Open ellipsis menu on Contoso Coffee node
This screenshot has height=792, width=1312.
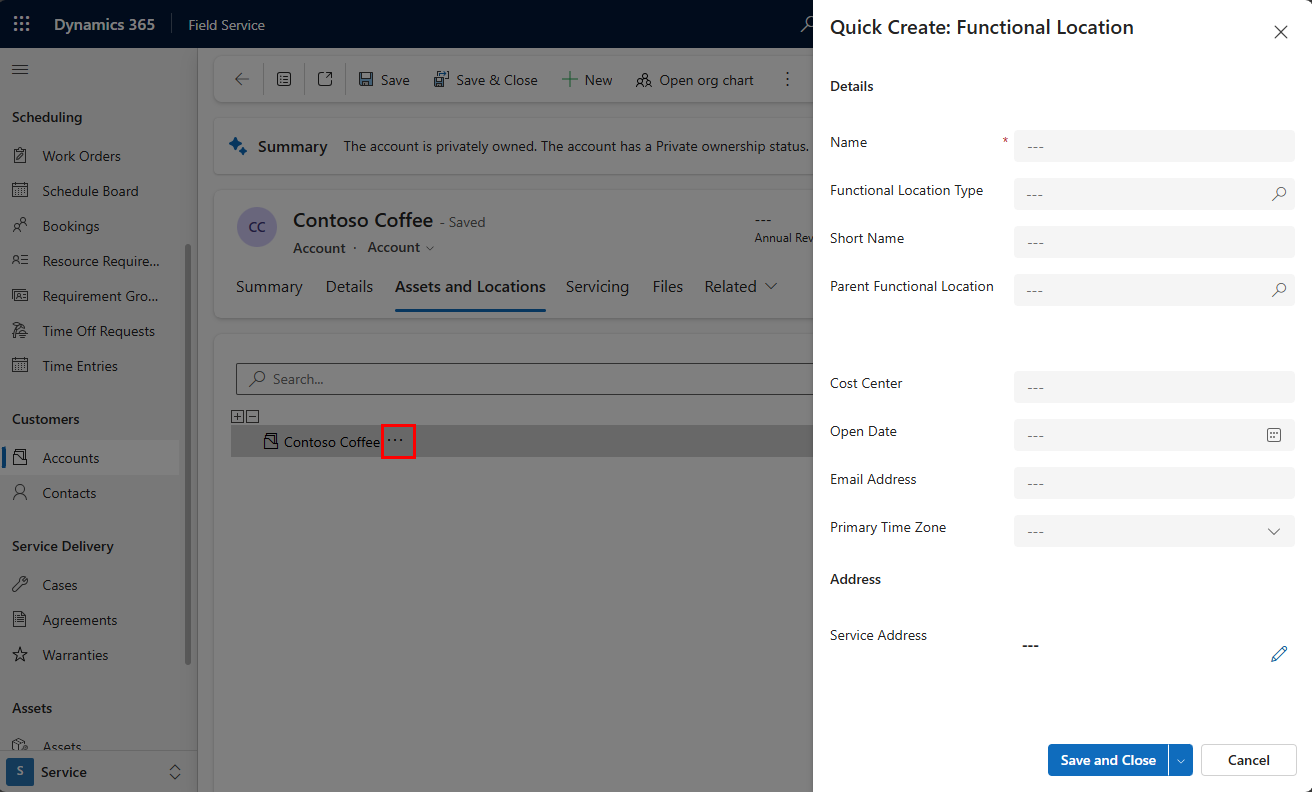pyautogui.click(x=397, y=441)
